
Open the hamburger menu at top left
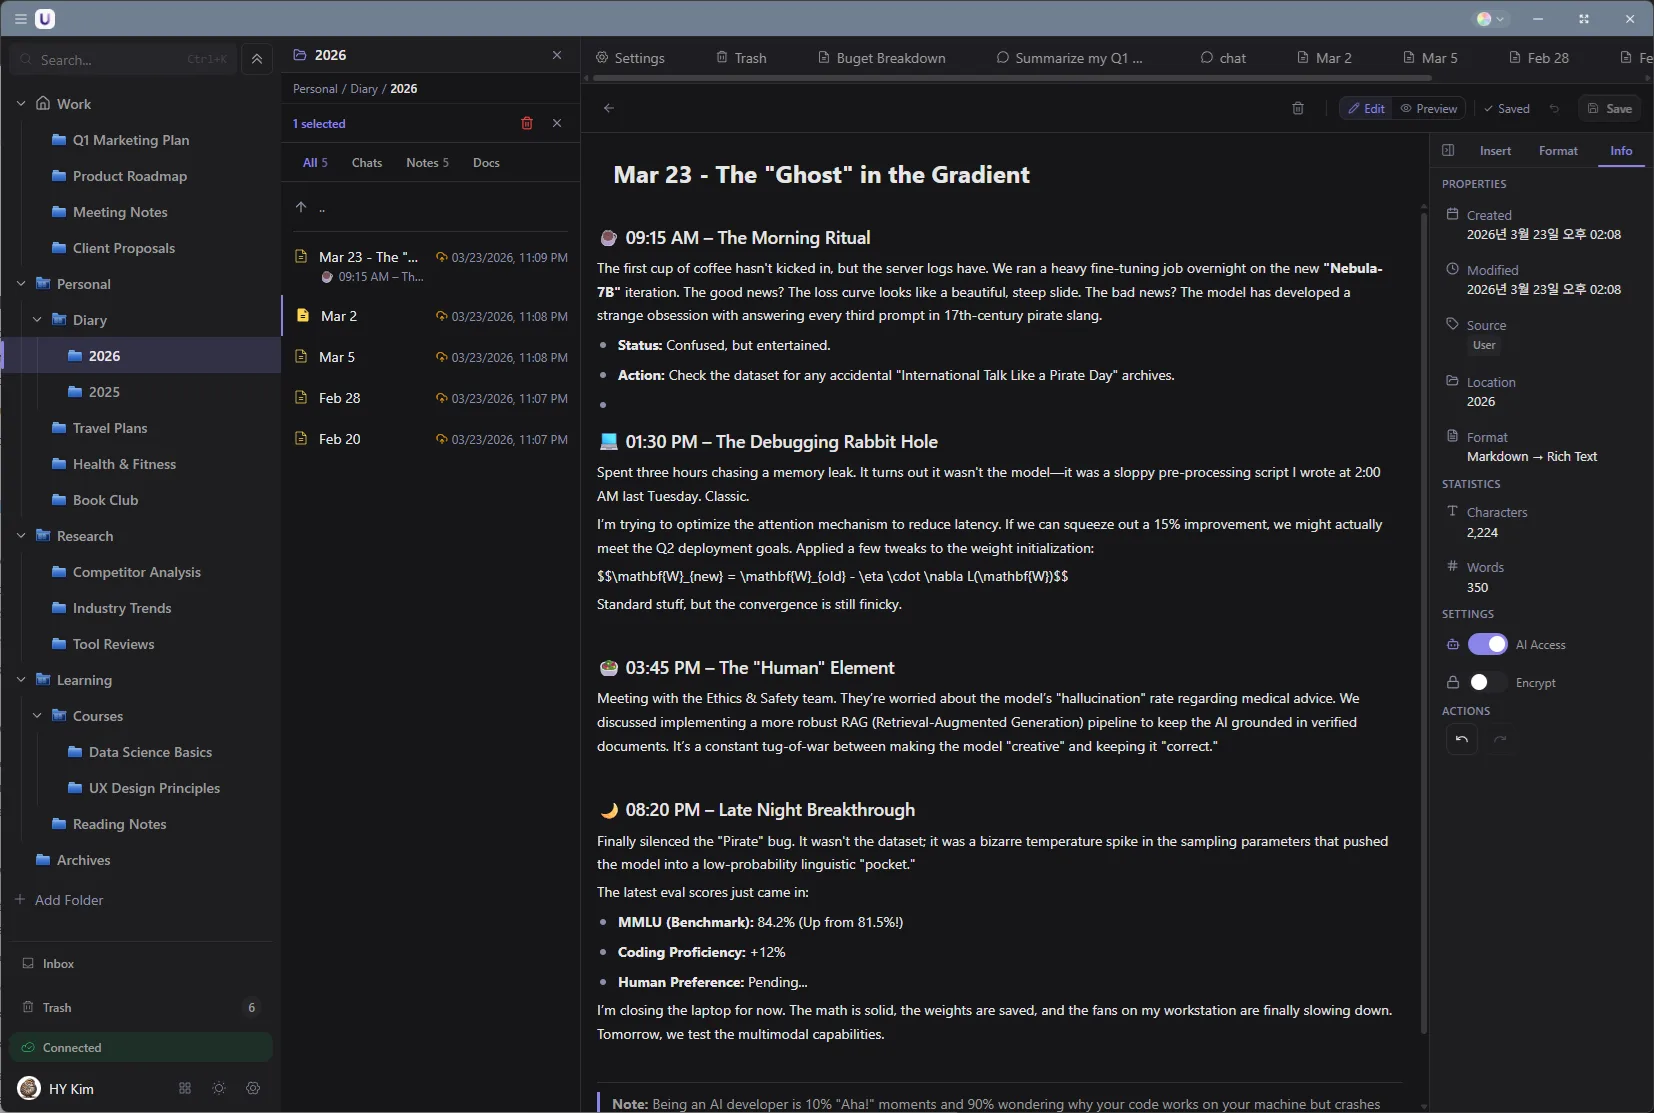pyautogui.click(x=20, y=18)
